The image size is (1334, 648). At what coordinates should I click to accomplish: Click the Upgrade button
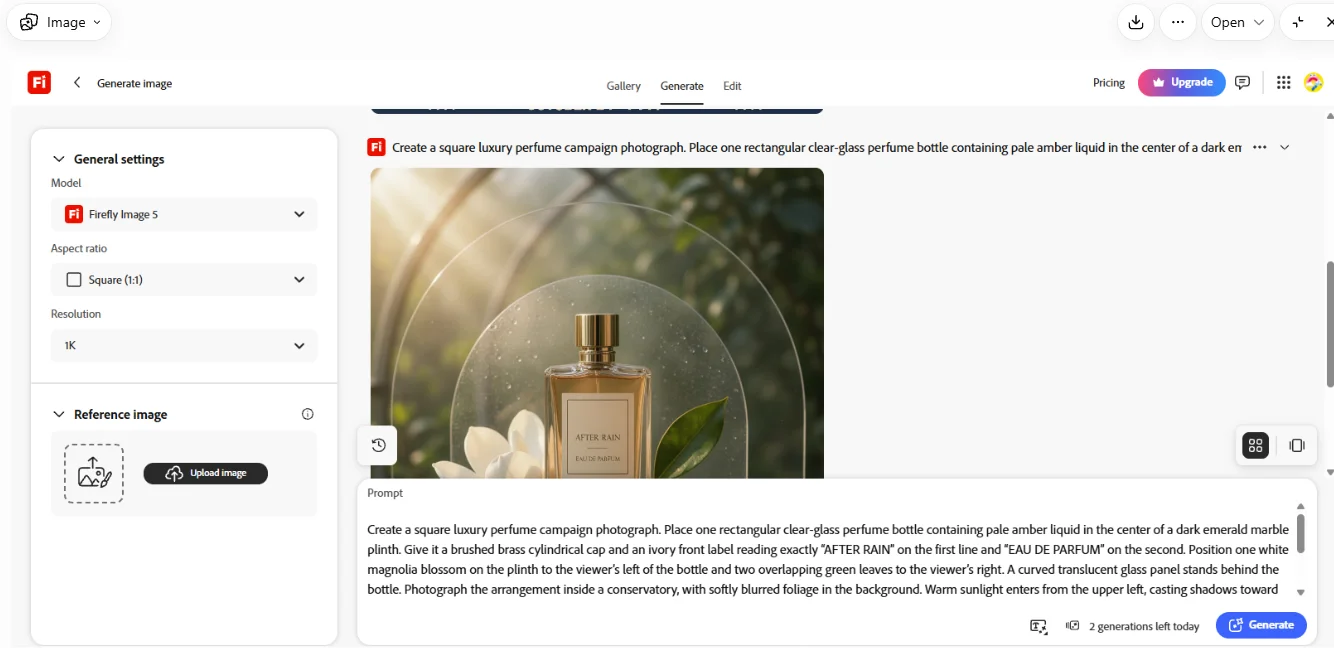[1182, 82]
